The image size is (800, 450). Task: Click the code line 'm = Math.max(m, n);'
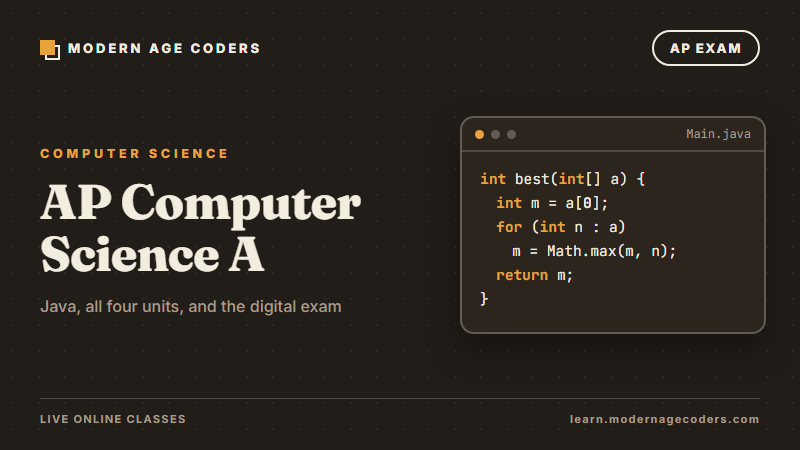pyautogui.click(x=594, y=251)
